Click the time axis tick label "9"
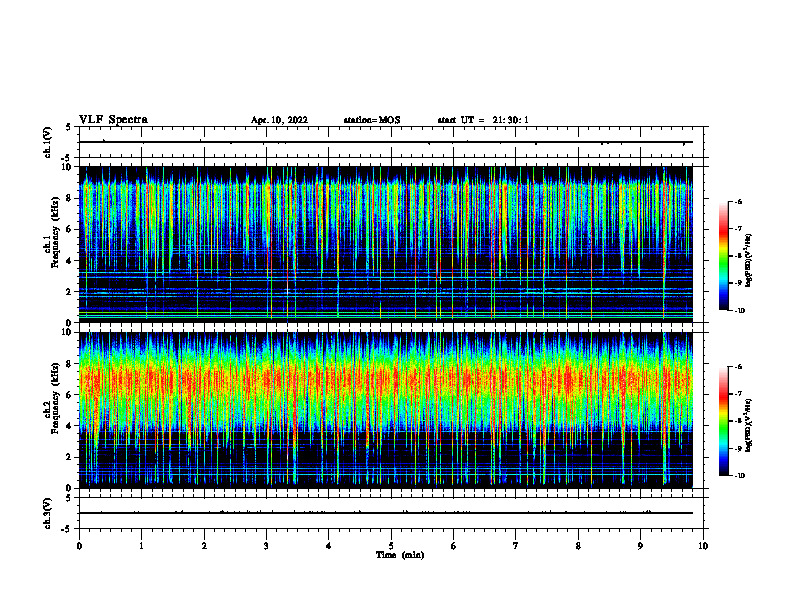Screen dimensions: 792x612 640,546
